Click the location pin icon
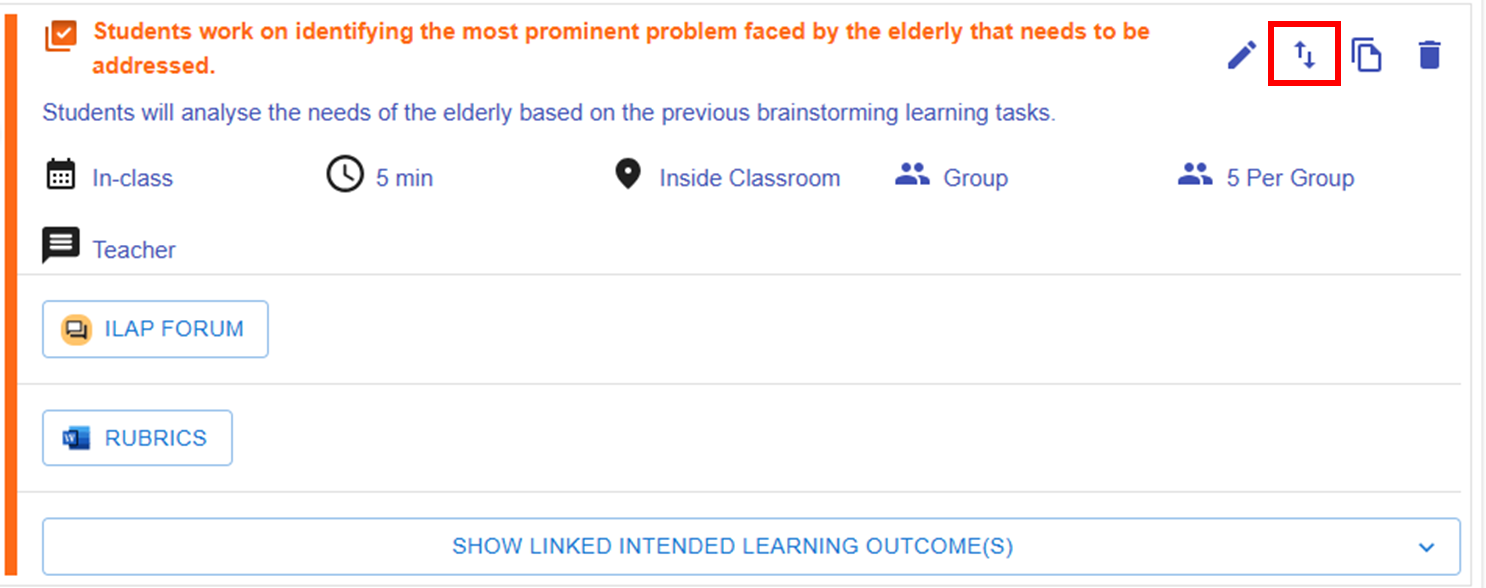This screenshot has width=1486, height=588. [x=627, y=176]
